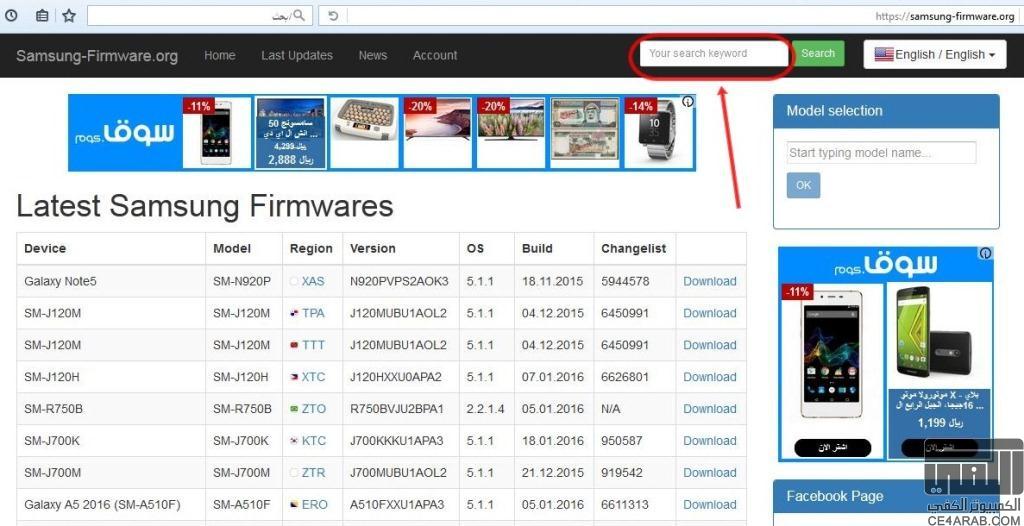Click the OK button in Model selection
The width and height of the screenshot is (1024, 526).
pyautogui.click(x=803, y=186)
